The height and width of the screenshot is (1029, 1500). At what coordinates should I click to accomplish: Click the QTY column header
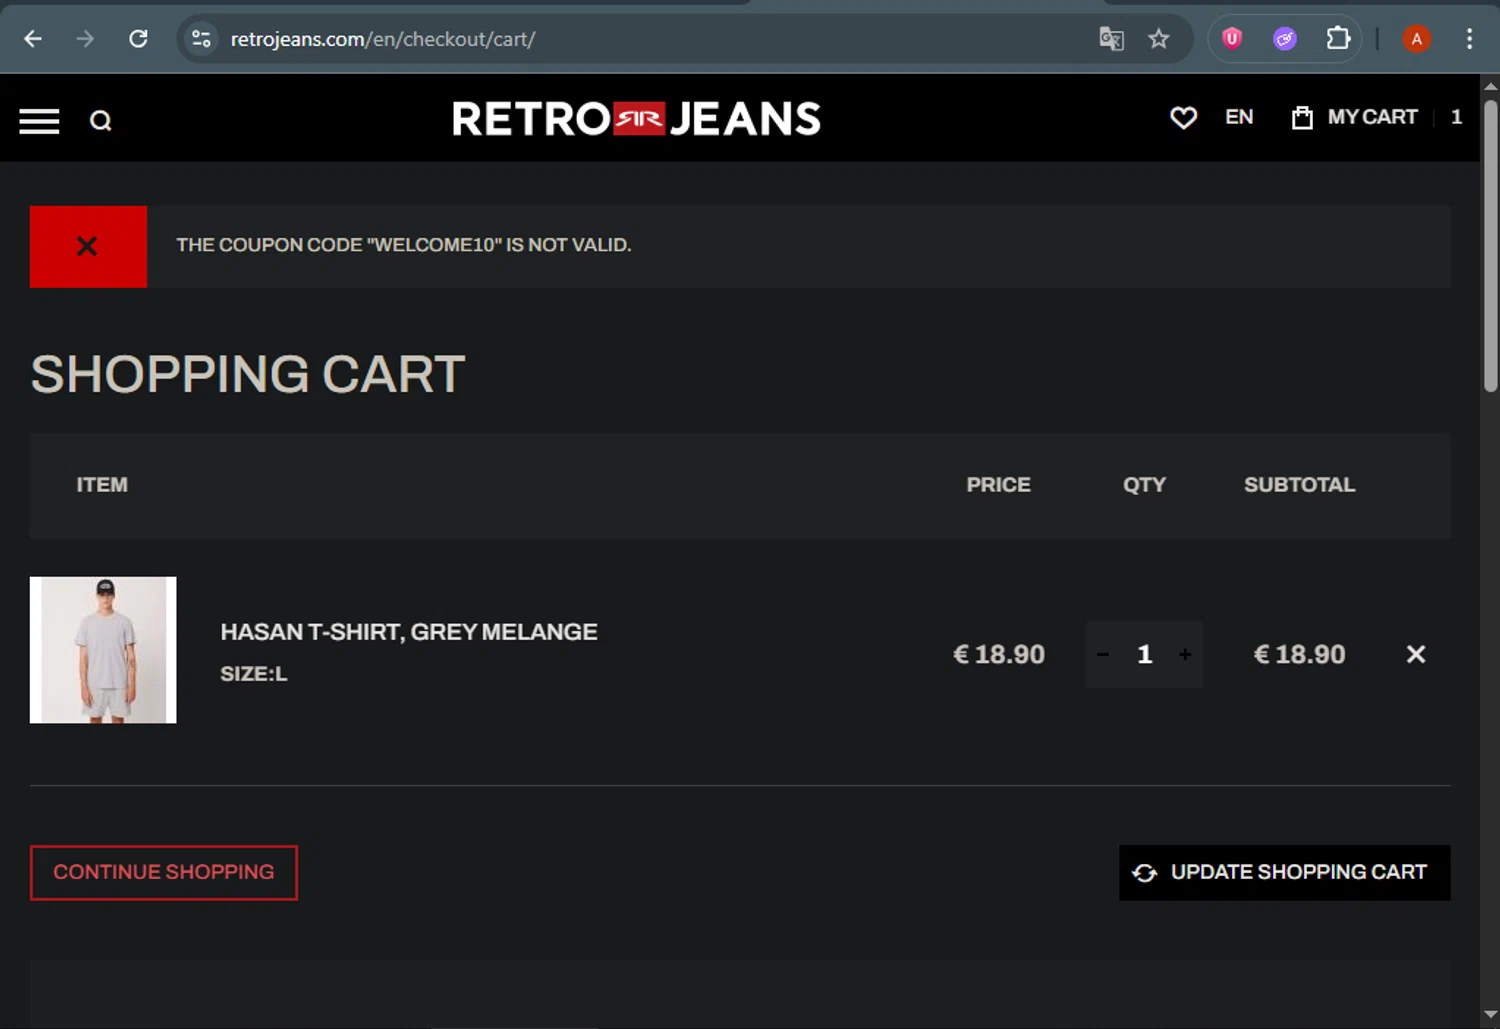[x=1144, y=485]
